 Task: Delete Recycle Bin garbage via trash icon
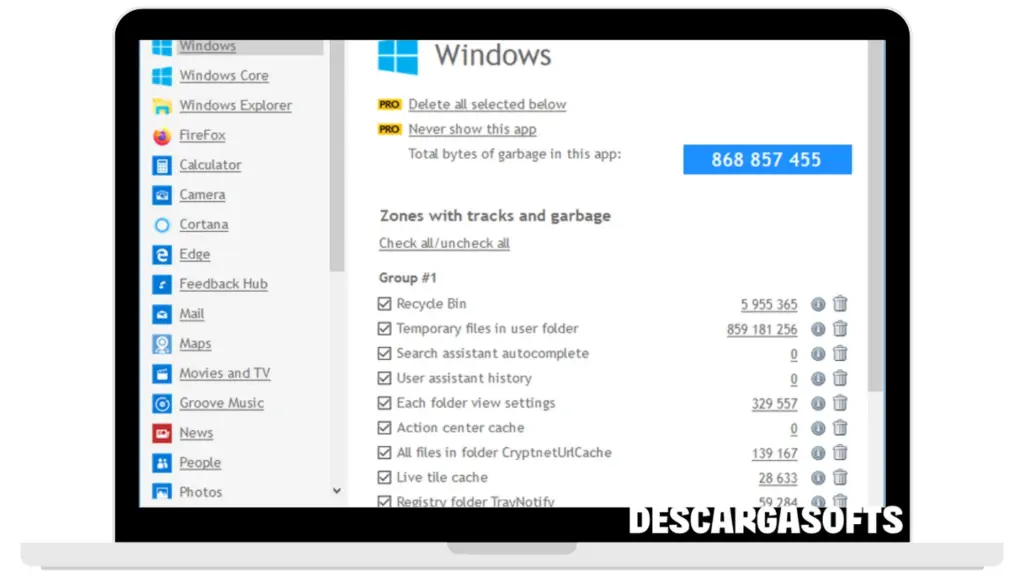[840, 304]
